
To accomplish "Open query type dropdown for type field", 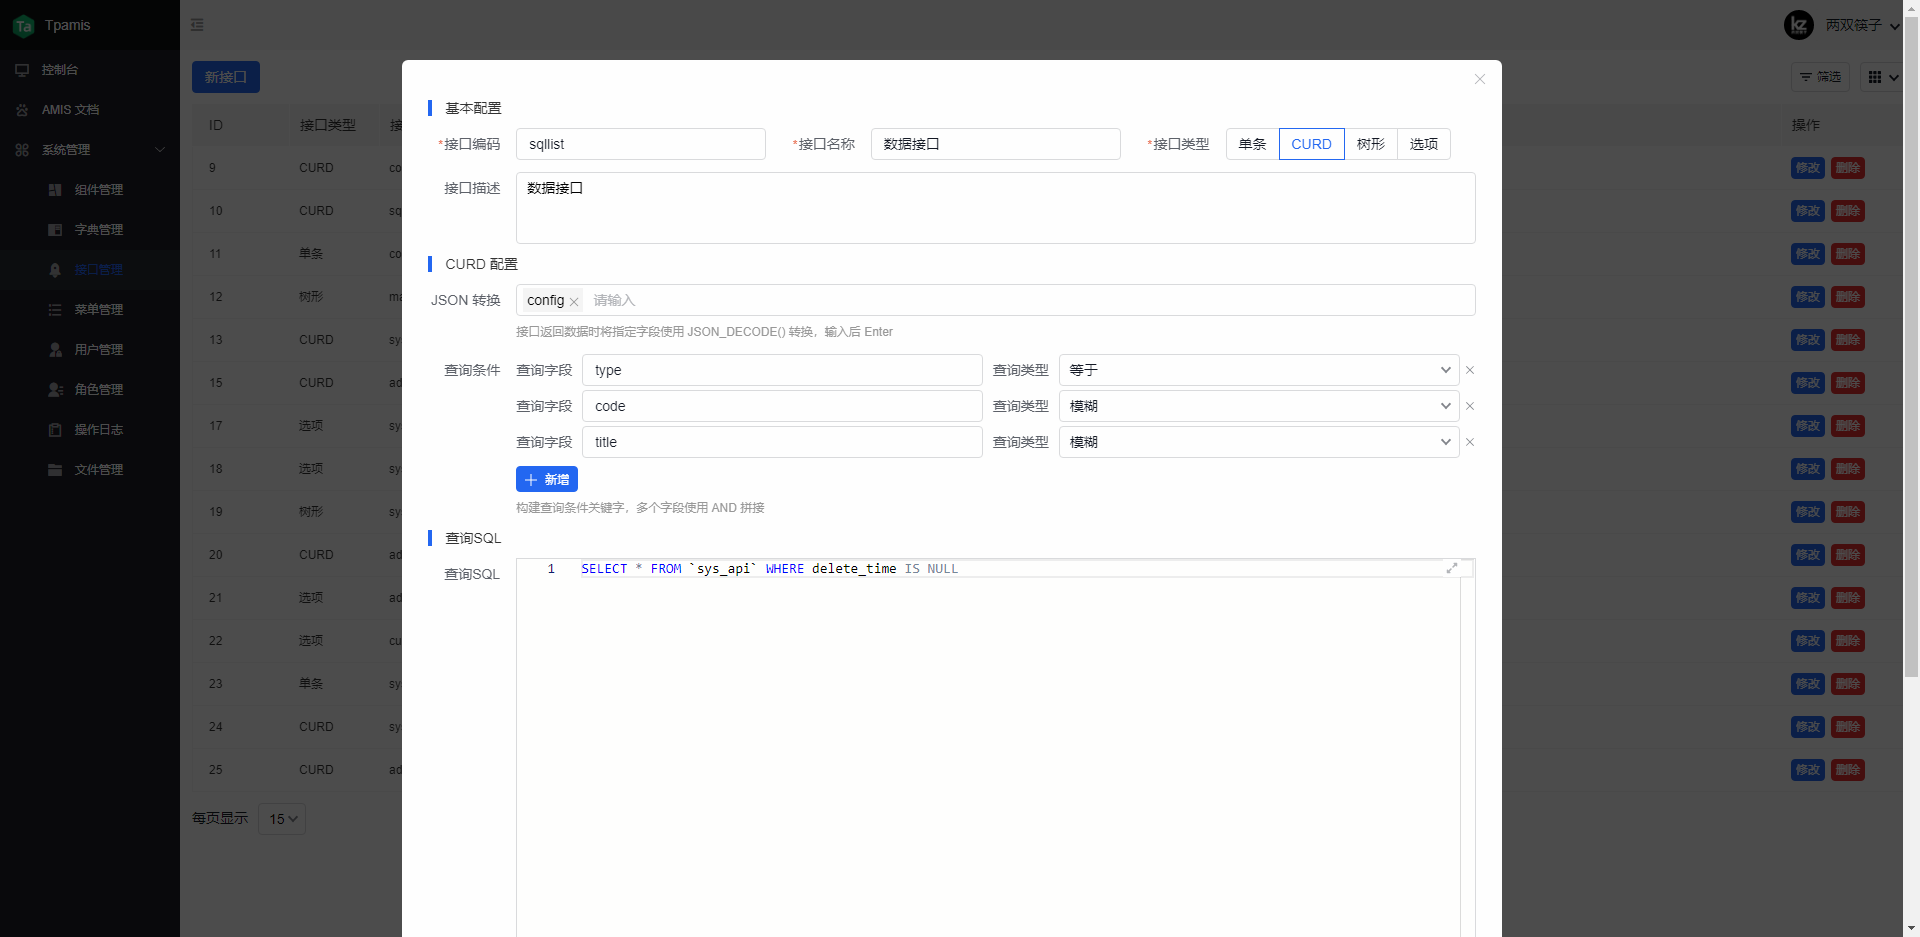I will (x=1259, y=370).
